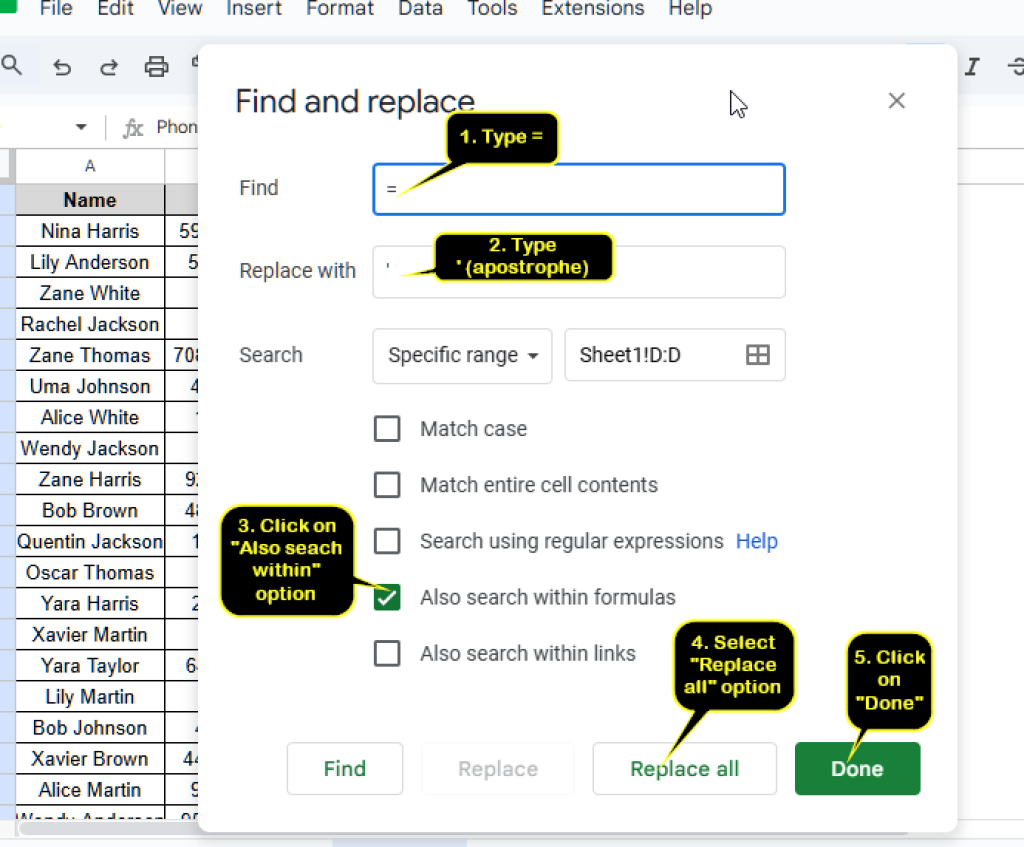
Task: Open the Print dialog via toolbar icon
Action: point(156,65)
